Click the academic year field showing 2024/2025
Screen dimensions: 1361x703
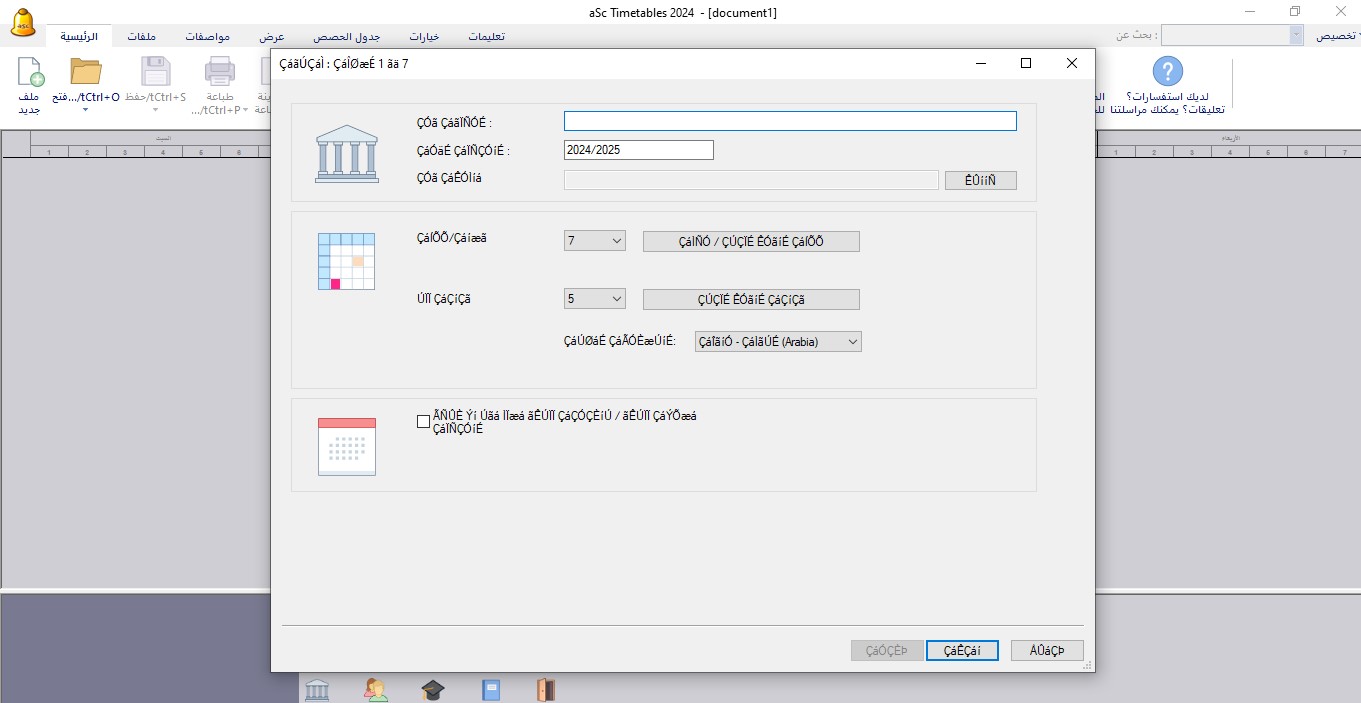click(x=638, y=150)
